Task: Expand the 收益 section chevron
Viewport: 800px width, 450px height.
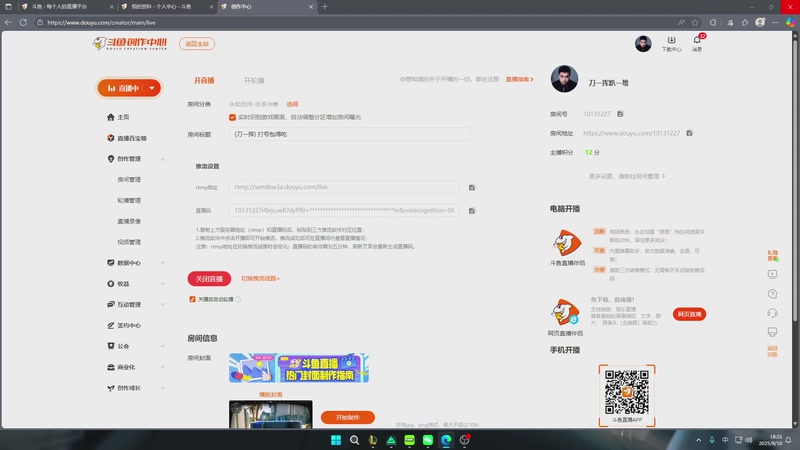Action: click(162, 284)
